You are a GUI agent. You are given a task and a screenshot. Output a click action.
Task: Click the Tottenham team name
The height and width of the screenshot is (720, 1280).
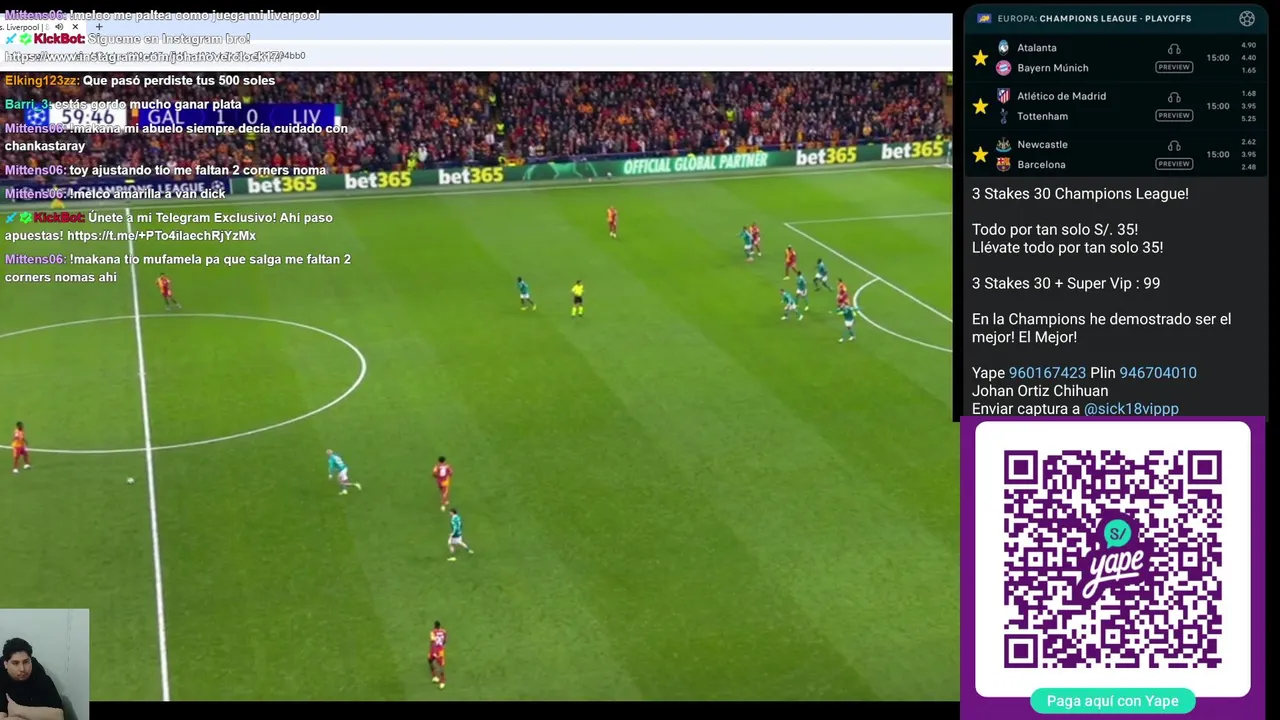1043,116
